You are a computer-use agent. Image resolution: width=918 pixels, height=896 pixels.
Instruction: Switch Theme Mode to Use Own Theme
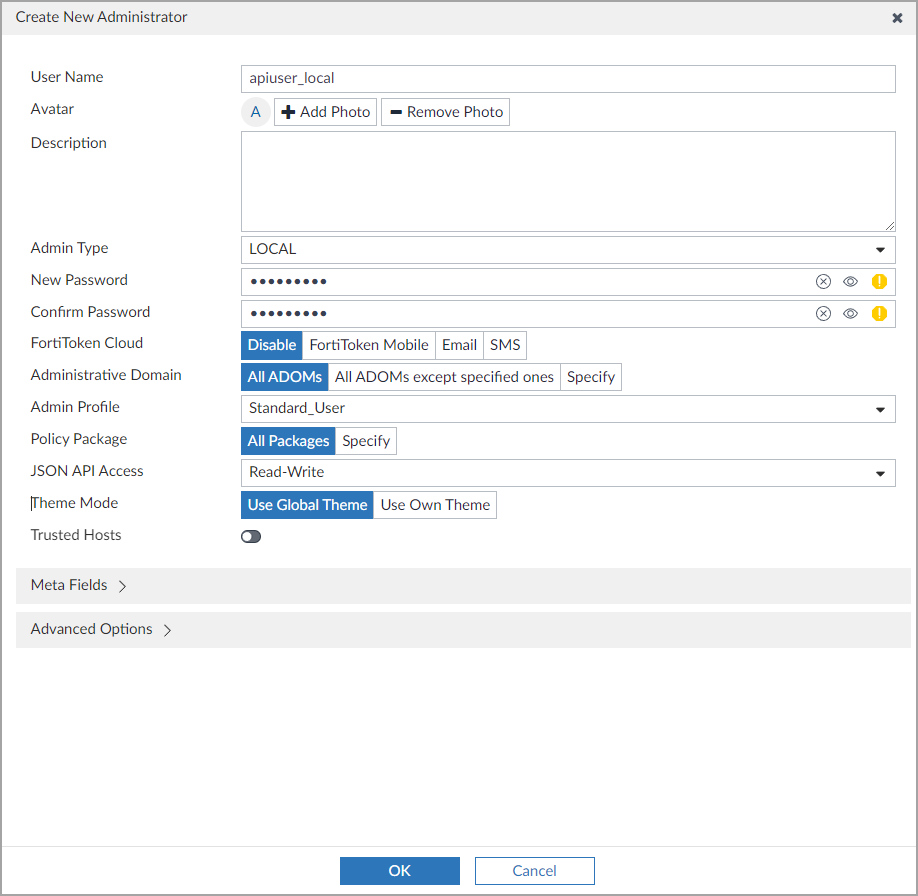[435, 505]
